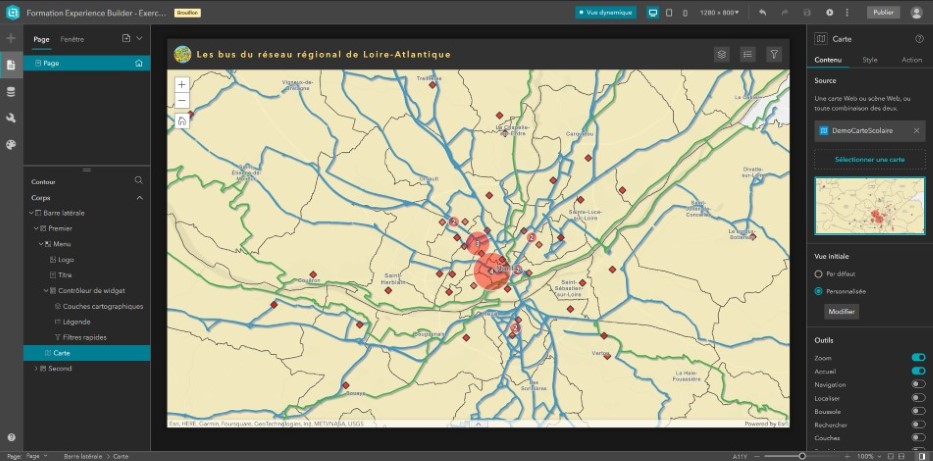Collapse the Premier tree node
The image size is (933, 461).
coord(36,228)
